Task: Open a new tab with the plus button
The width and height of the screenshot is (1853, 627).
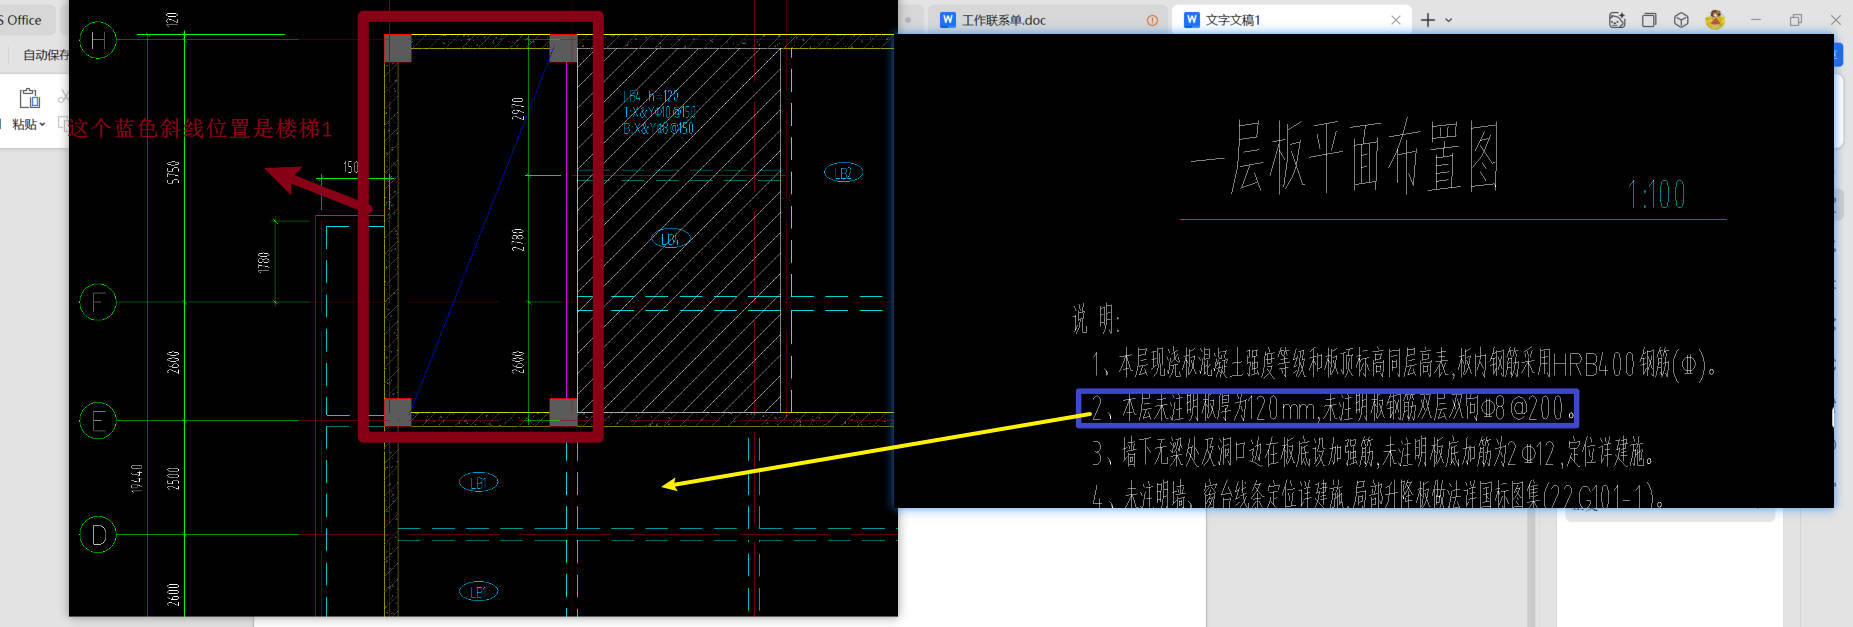Action: click(x=1427, y=20)
